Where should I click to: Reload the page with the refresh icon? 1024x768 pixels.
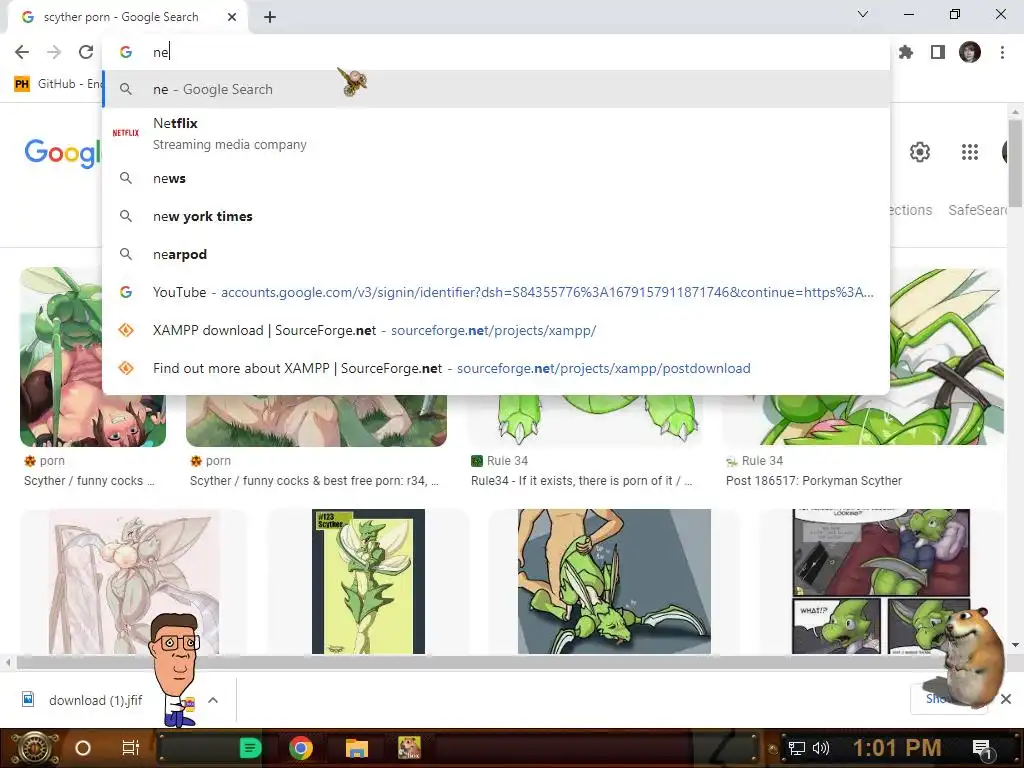[x=86, y=52]
